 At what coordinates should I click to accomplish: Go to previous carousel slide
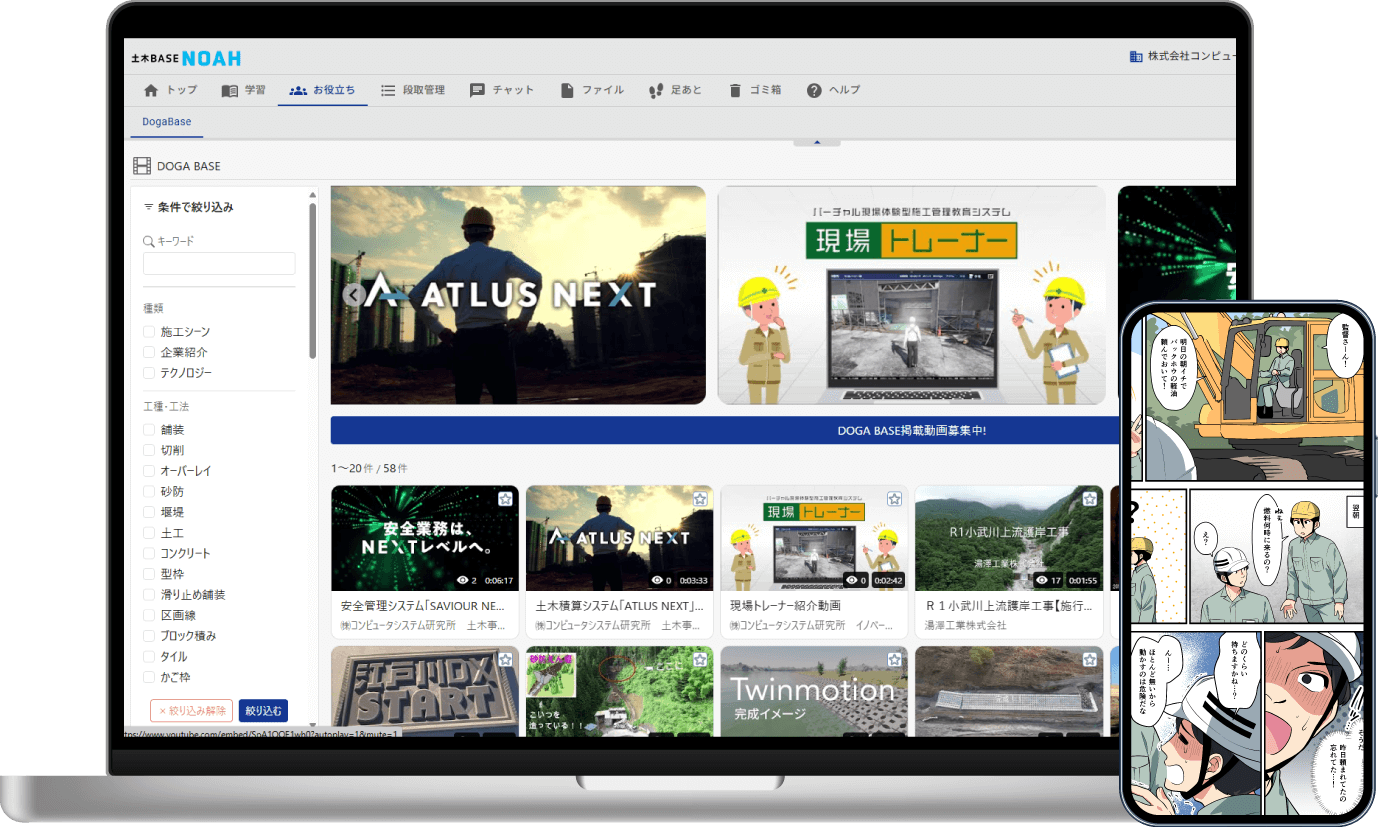click(353, 295)
